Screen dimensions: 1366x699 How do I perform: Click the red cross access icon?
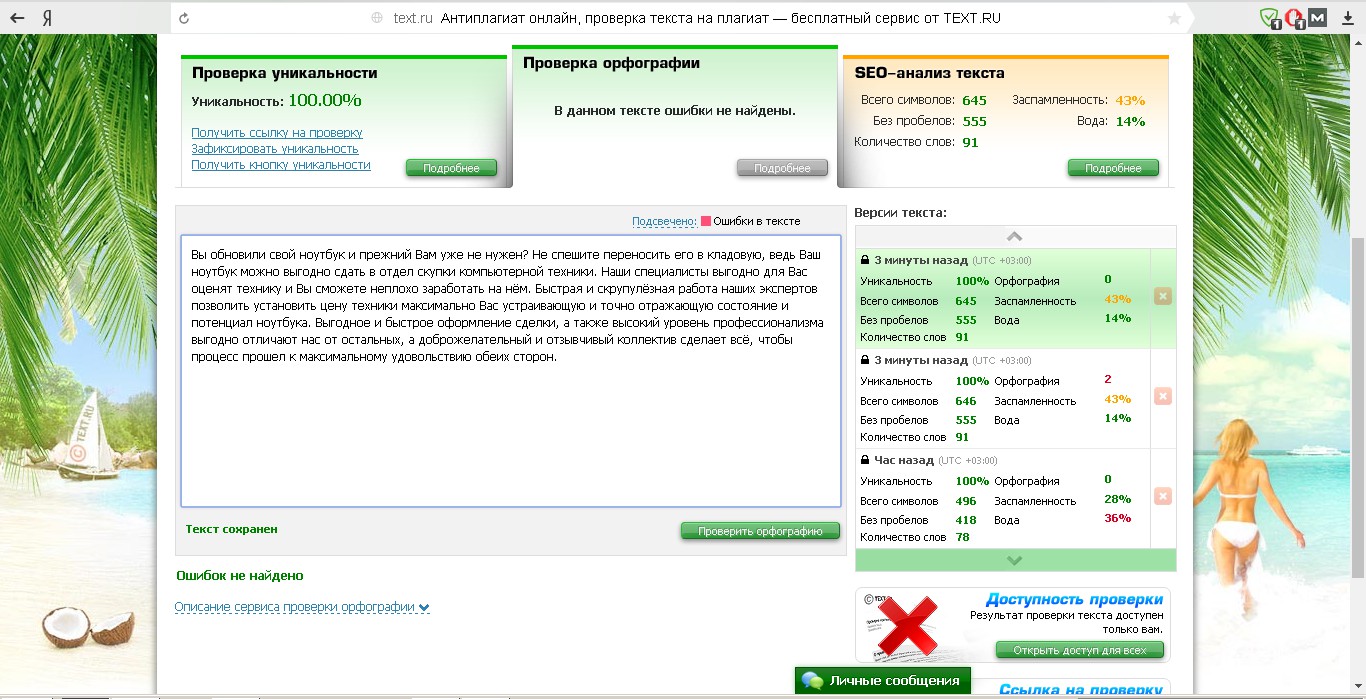coord(908,626)
